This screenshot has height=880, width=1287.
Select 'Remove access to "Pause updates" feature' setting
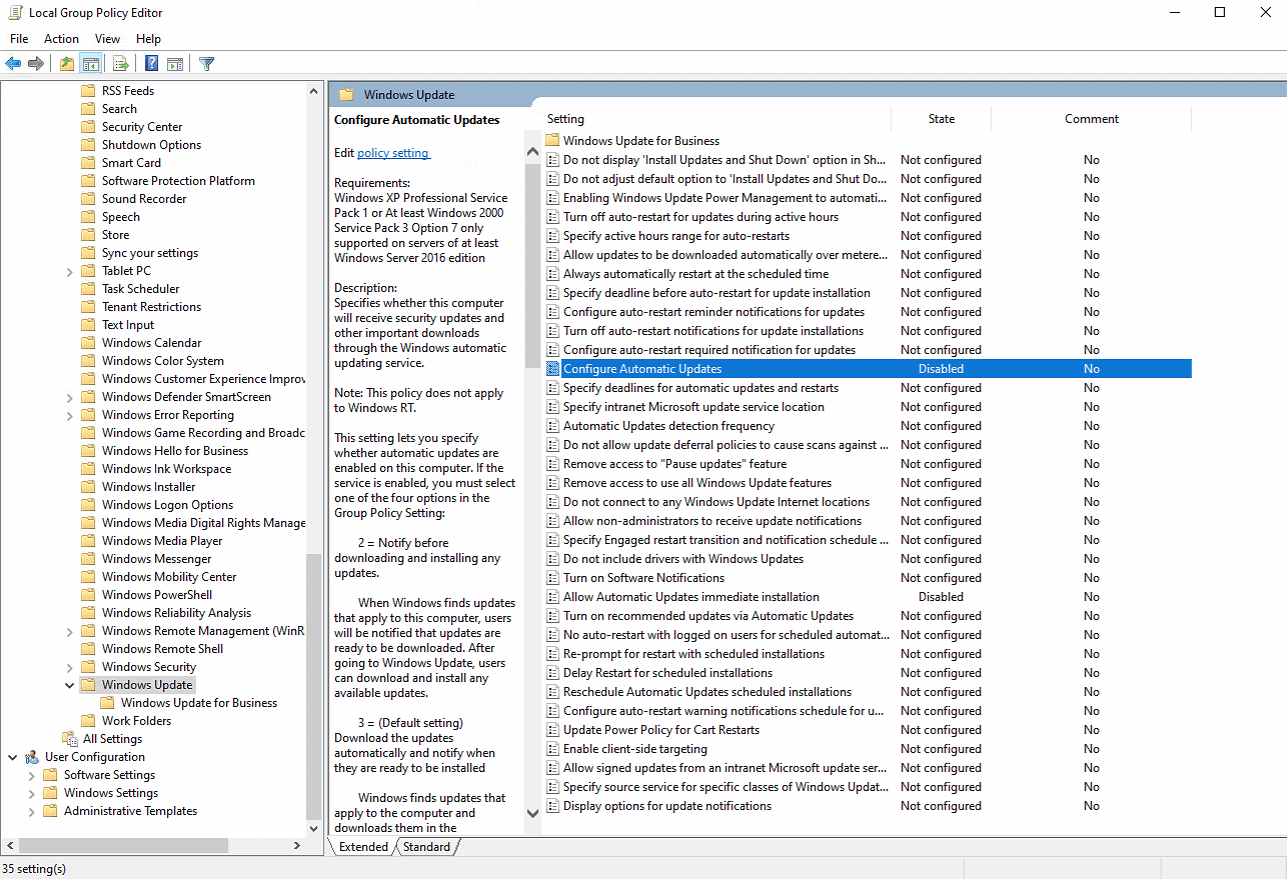tap(675, 464)
